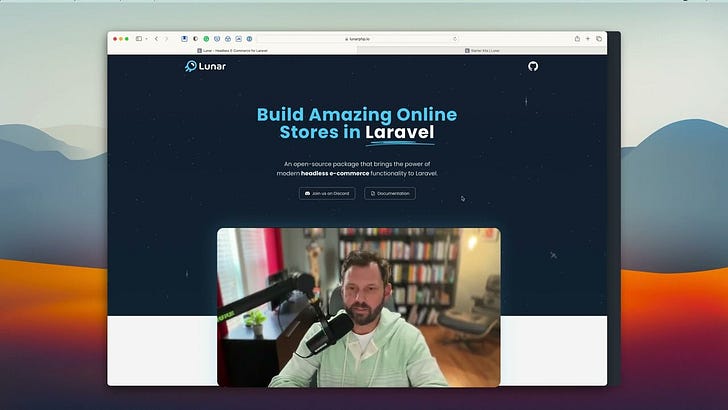Click the 'headless e-commerce' bold text
728x410 pixels.
click(335, 173)
